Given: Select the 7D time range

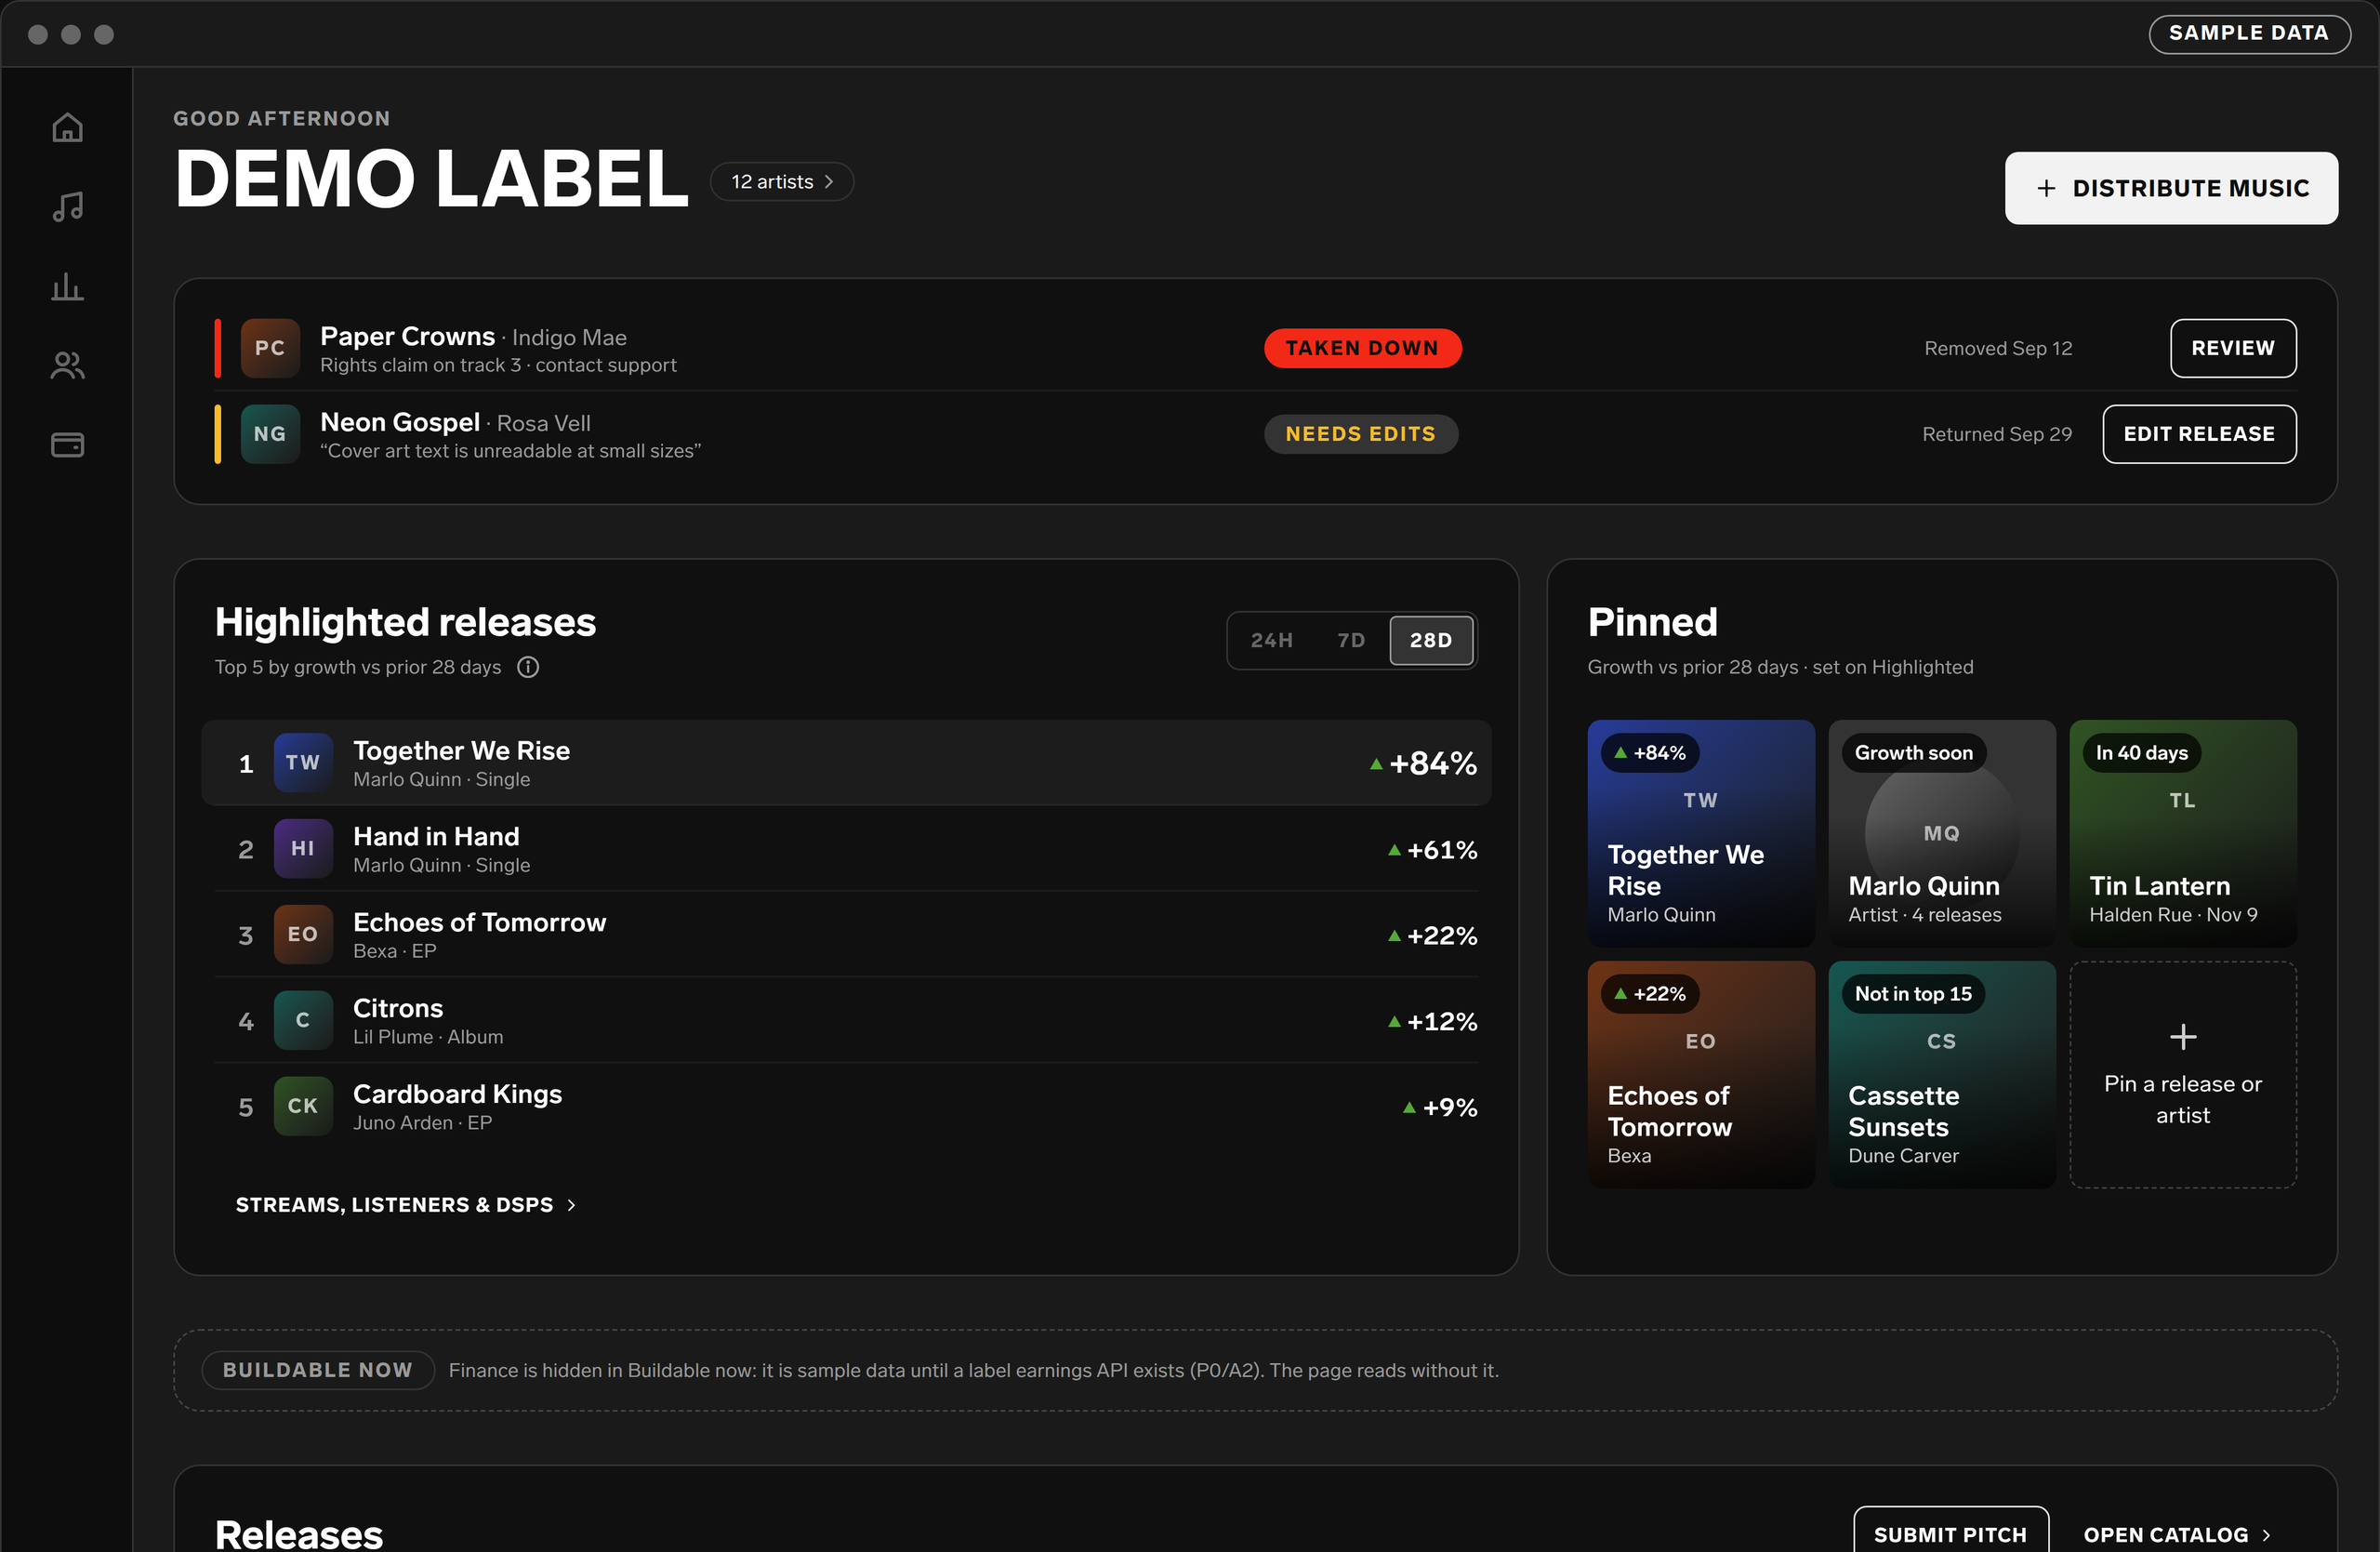Looking at the screenshot, I should (1351, 640).
